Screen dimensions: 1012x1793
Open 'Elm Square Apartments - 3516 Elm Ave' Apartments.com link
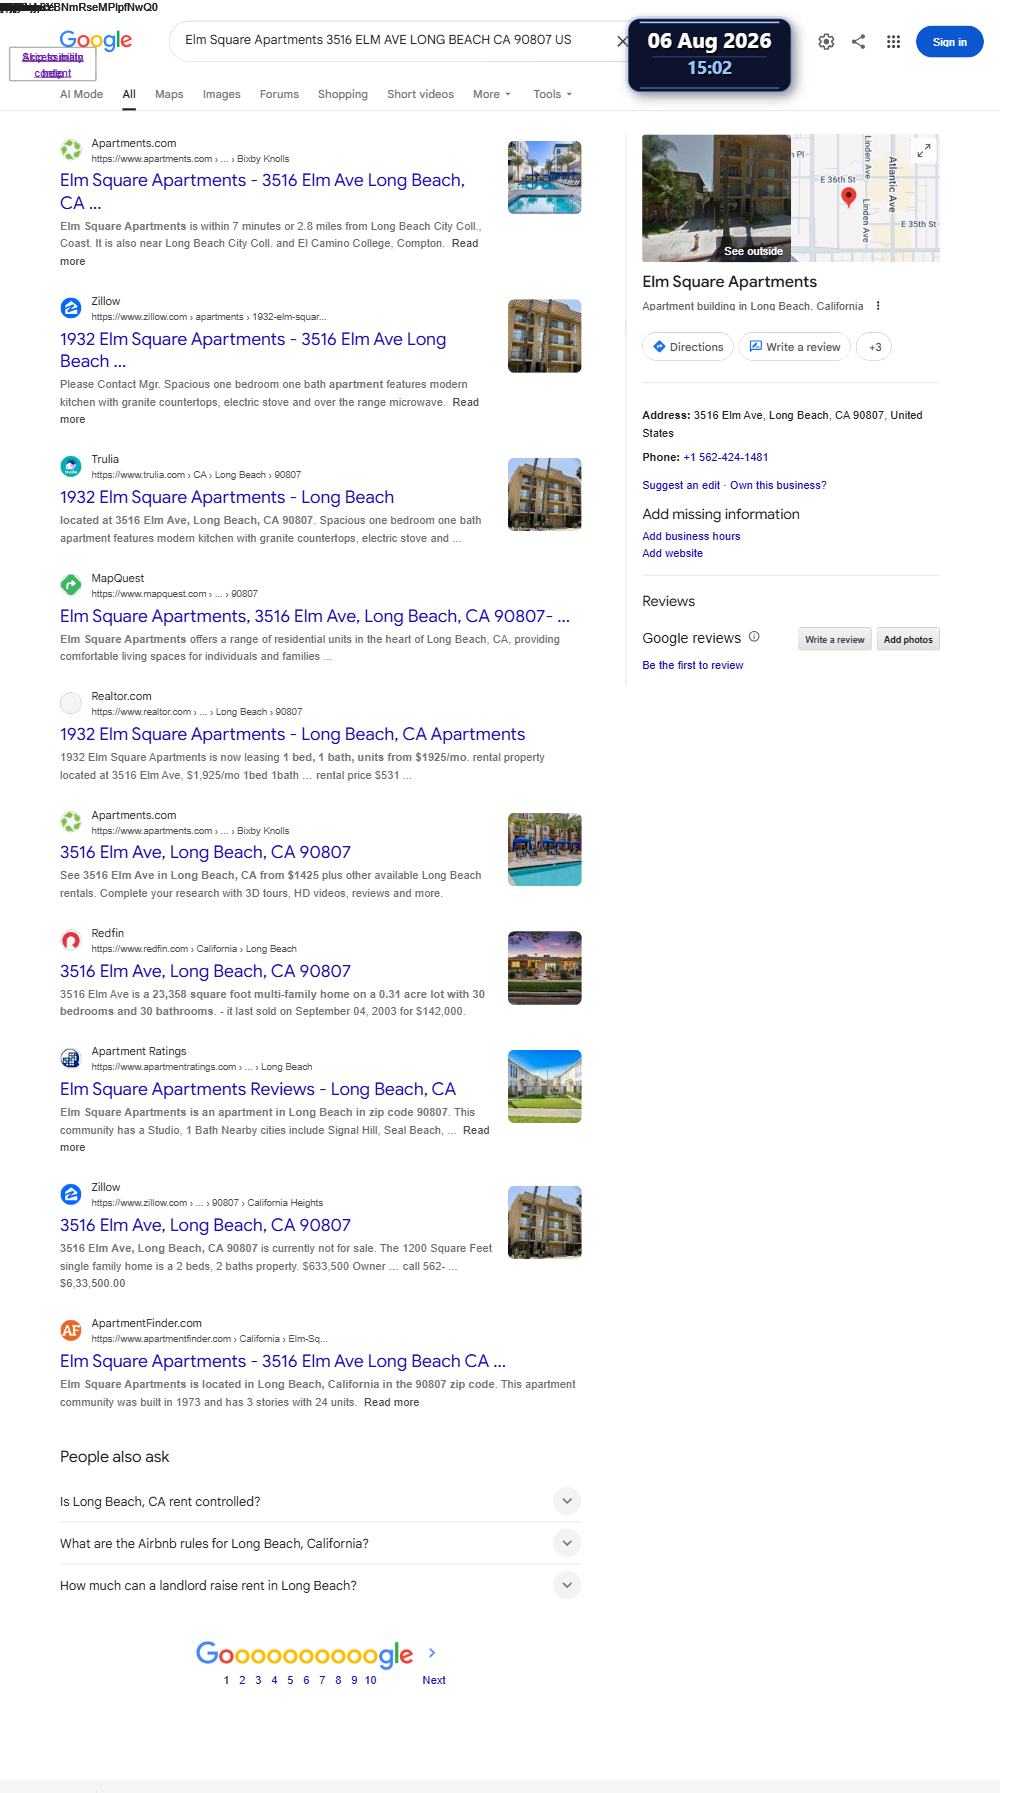[262, 191]
